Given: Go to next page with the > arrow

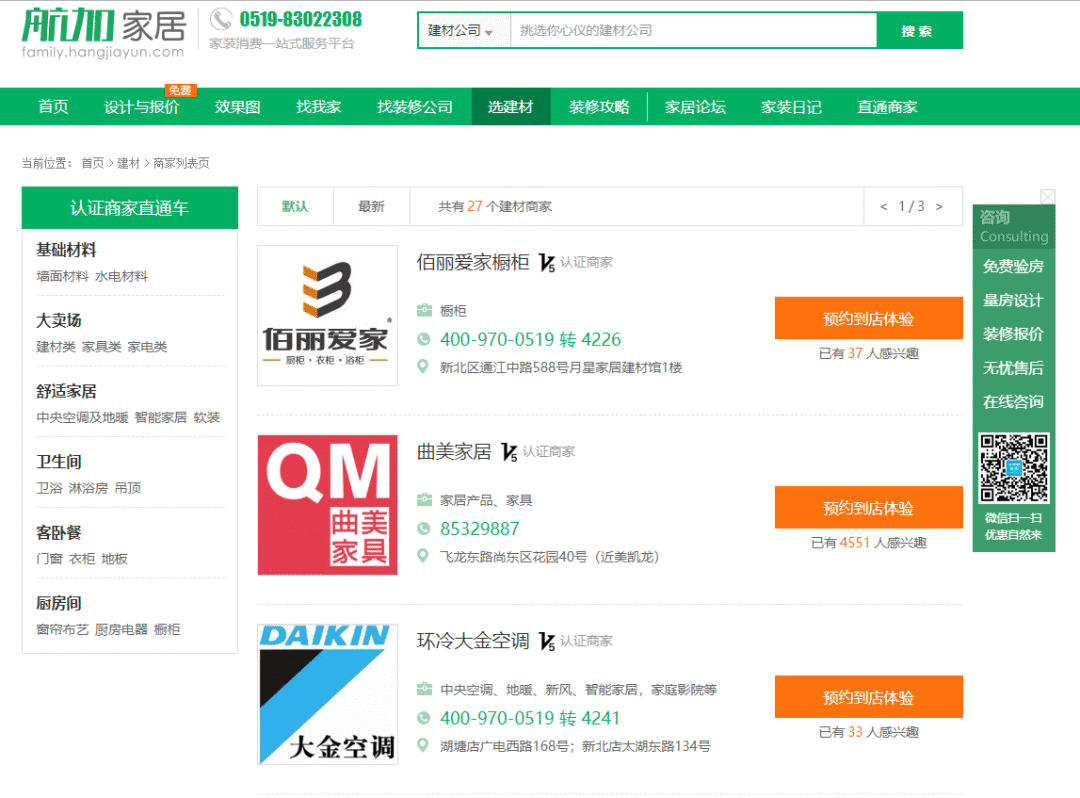Looking at the screenshot, I should [939, 207].
